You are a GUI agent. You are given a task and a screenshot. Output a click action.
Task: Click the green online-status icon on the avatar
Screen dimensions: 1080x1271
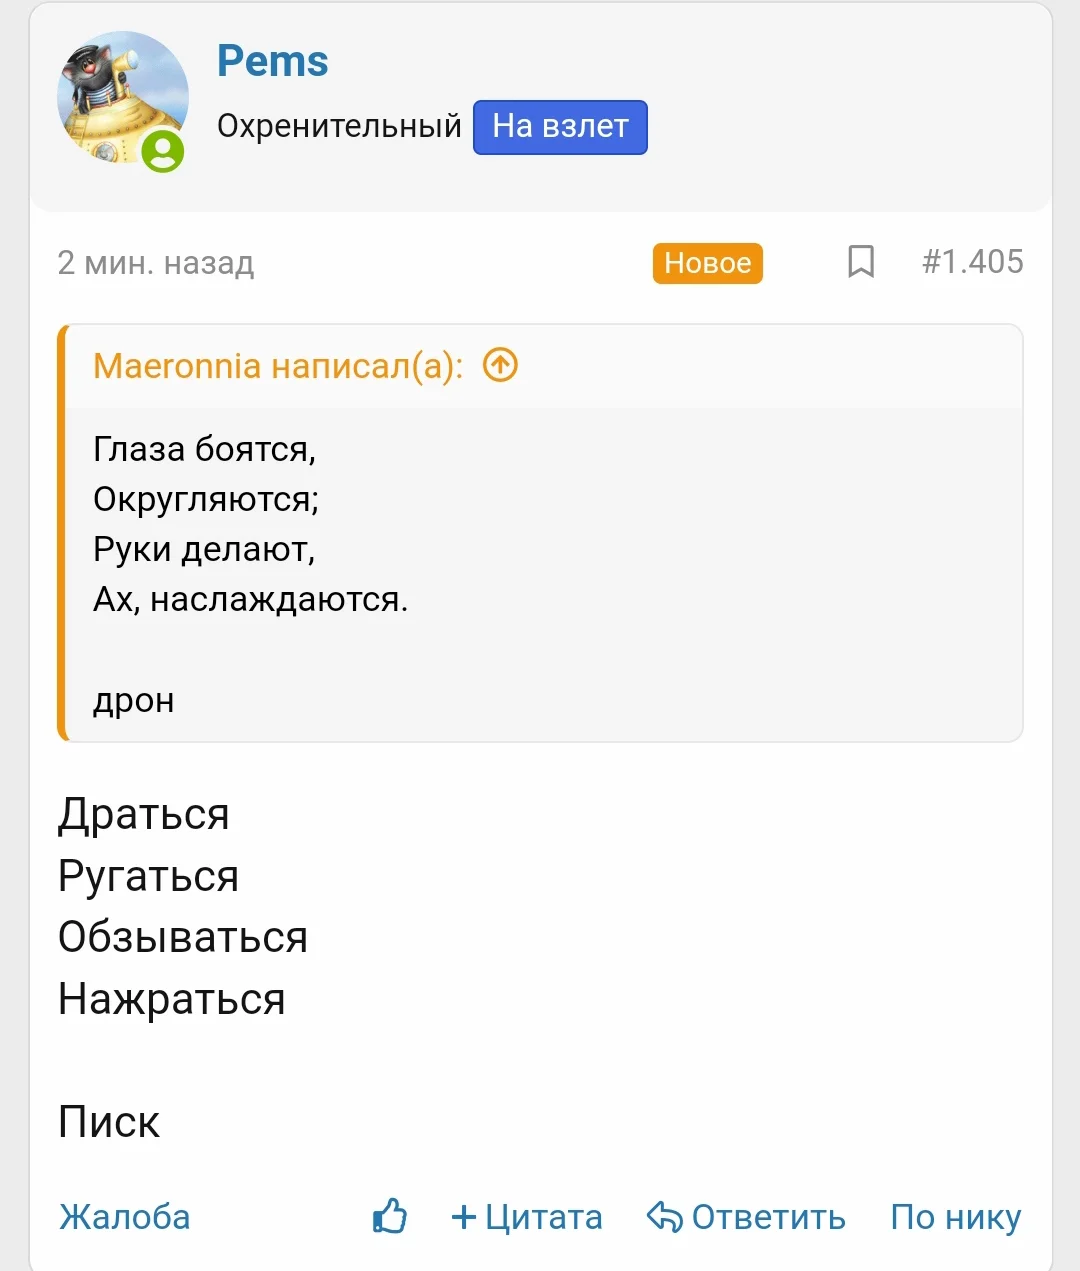click(x=163, y=152)
